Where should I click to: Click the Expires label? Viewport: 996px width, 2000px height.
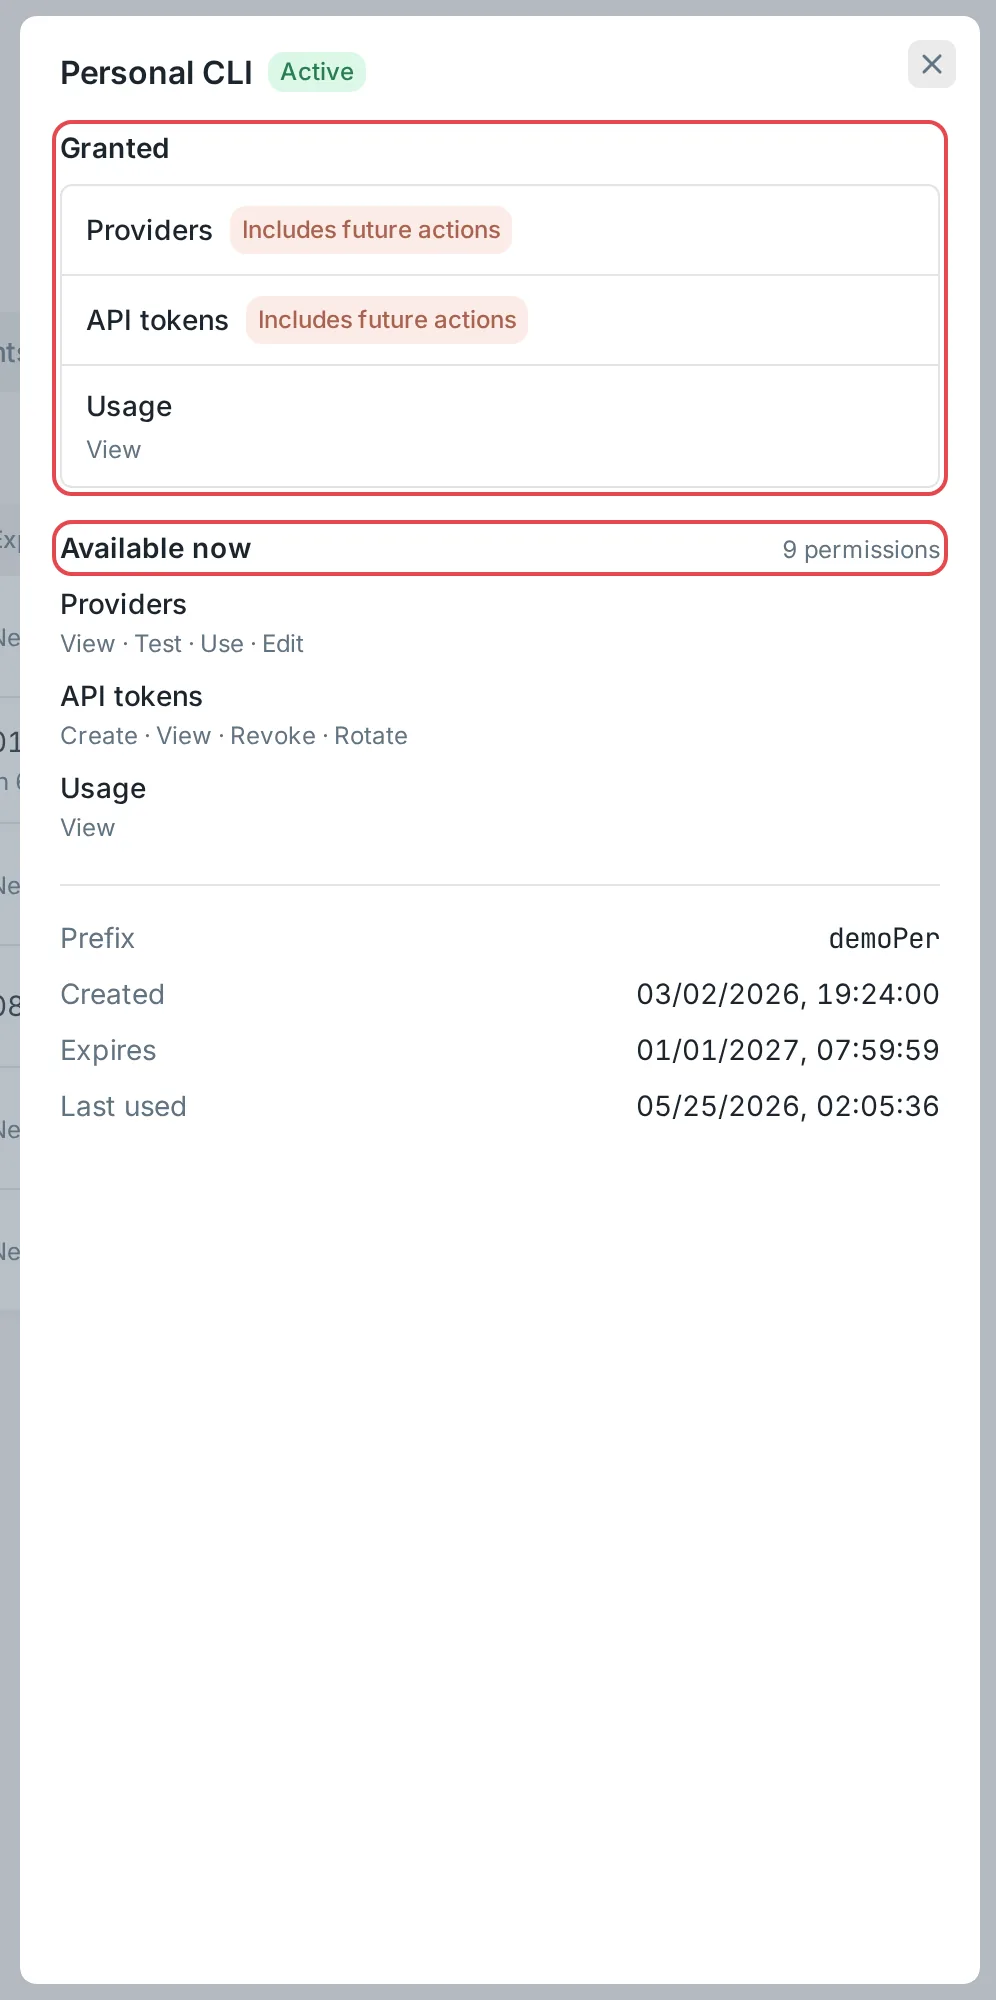[x=109, y=1050]
